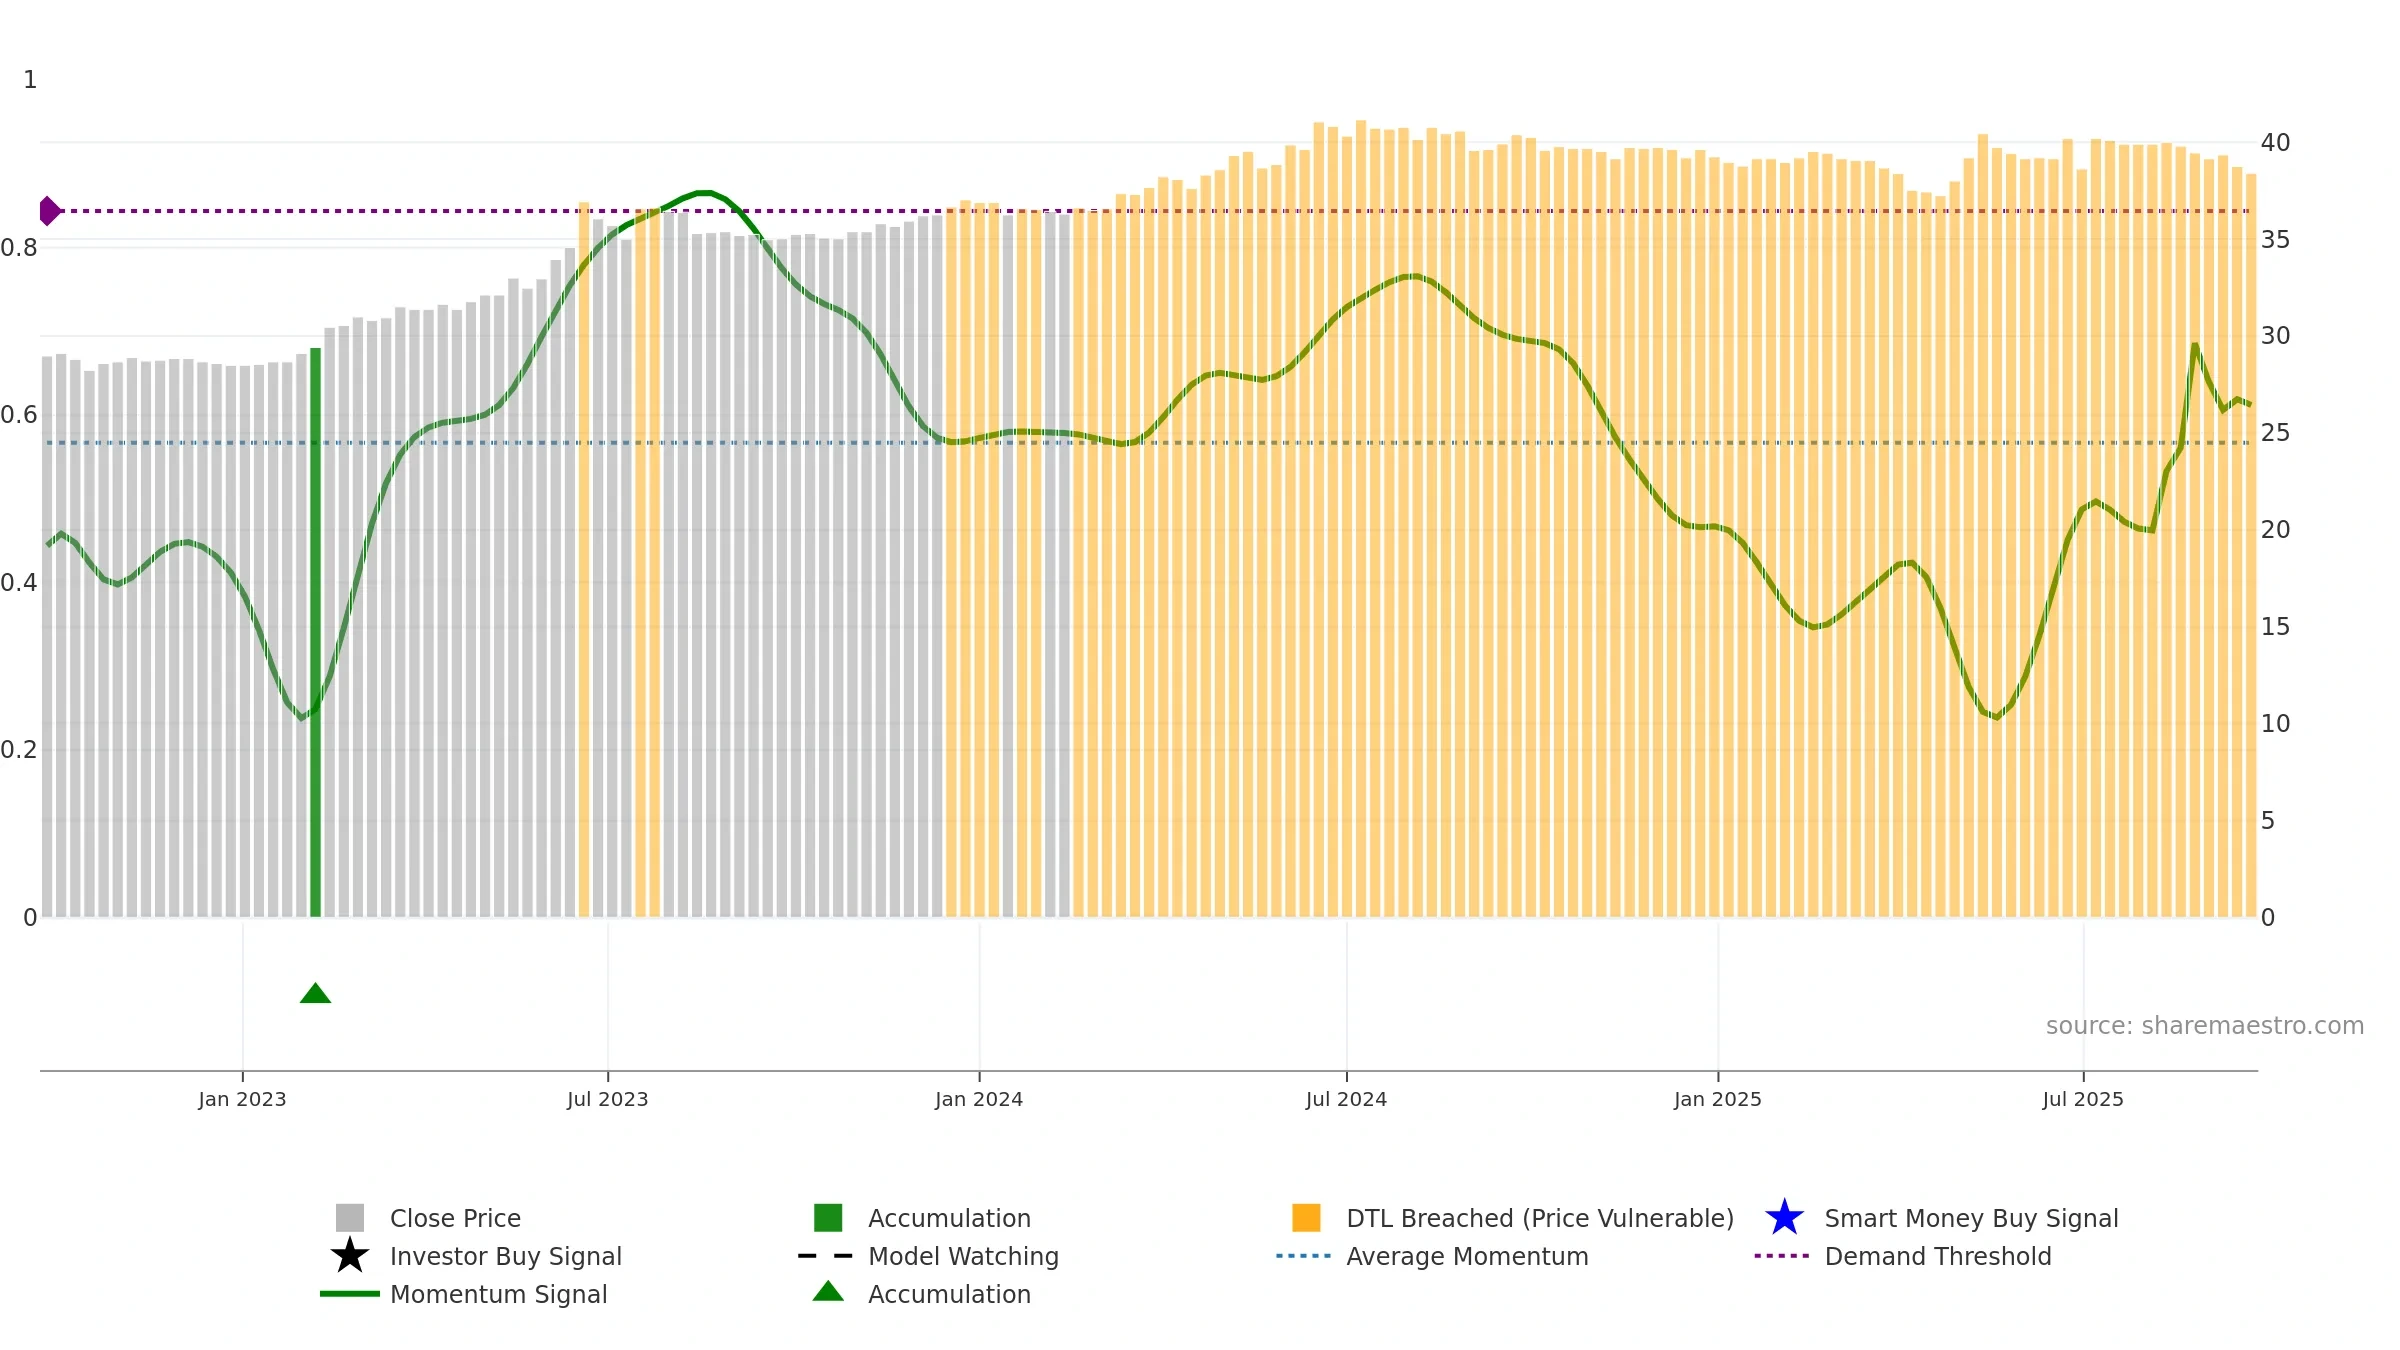Click the green Momentum Signal legend line
Viewport: 2400px width, 1350px height.
coord(349,1294)
